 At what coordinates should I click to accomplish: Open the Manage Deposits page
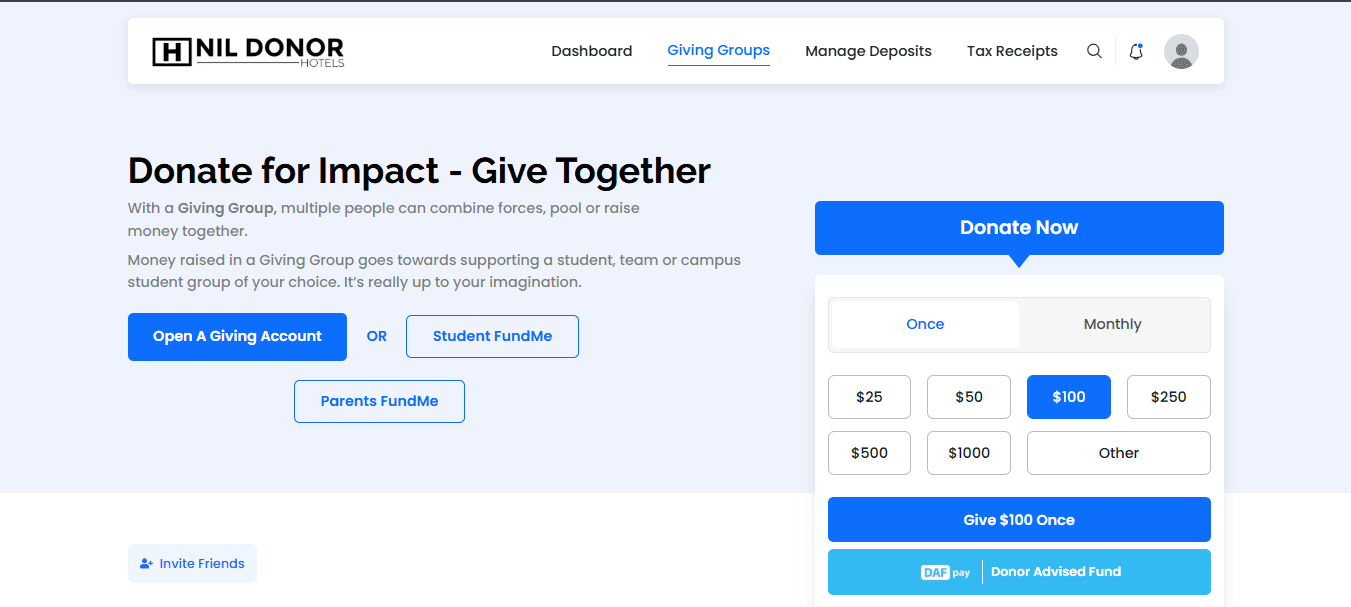tap(868, 51)
